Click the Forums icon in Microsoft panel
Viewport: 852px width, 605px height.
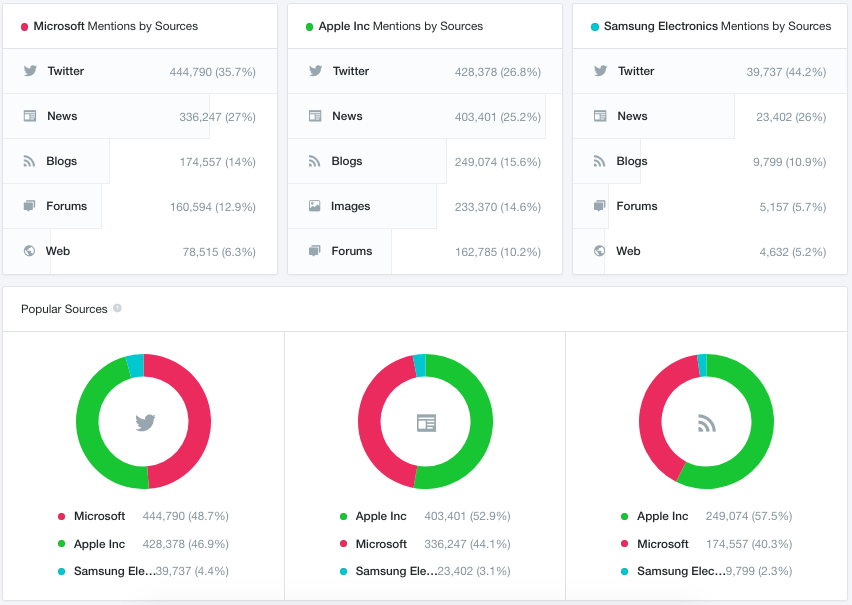tap(29, 205)
